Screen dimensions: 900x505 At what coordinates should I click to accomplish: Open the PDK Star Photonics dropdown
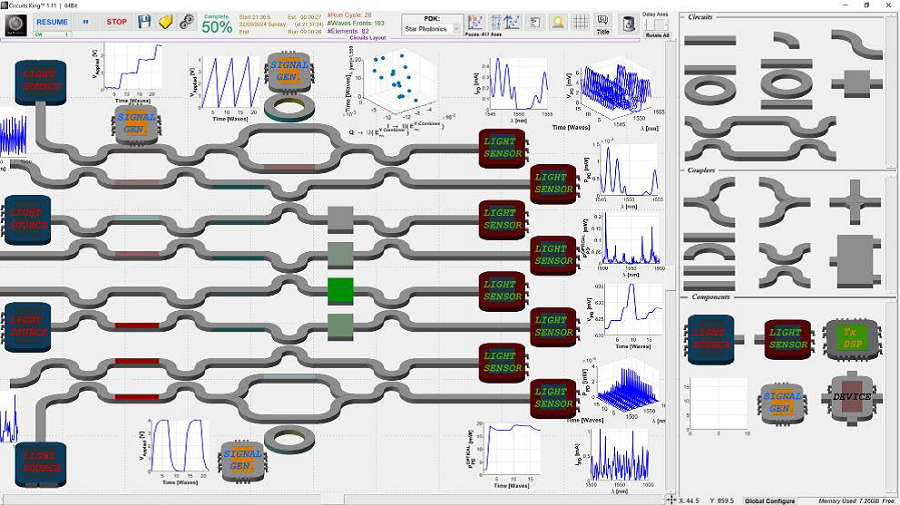click(432, 29)
